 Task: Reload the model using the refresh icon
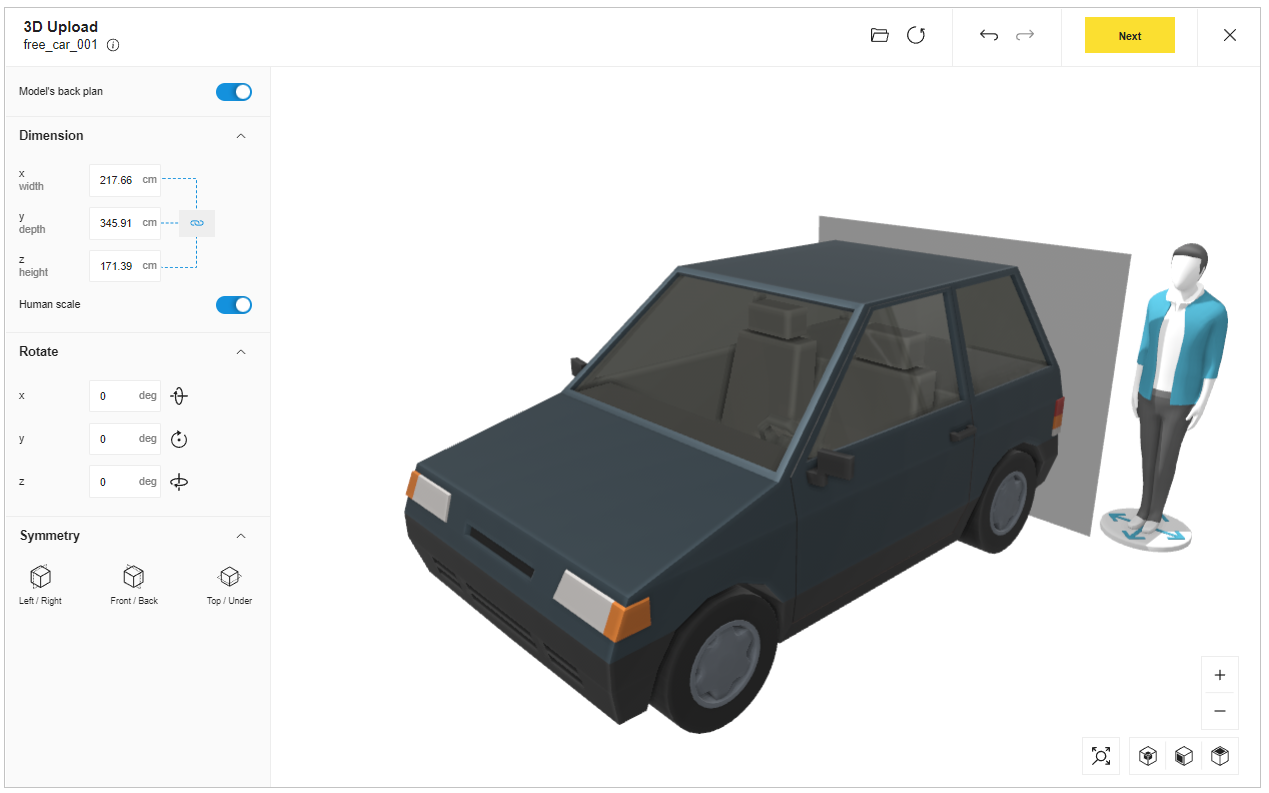coord(916,35)
